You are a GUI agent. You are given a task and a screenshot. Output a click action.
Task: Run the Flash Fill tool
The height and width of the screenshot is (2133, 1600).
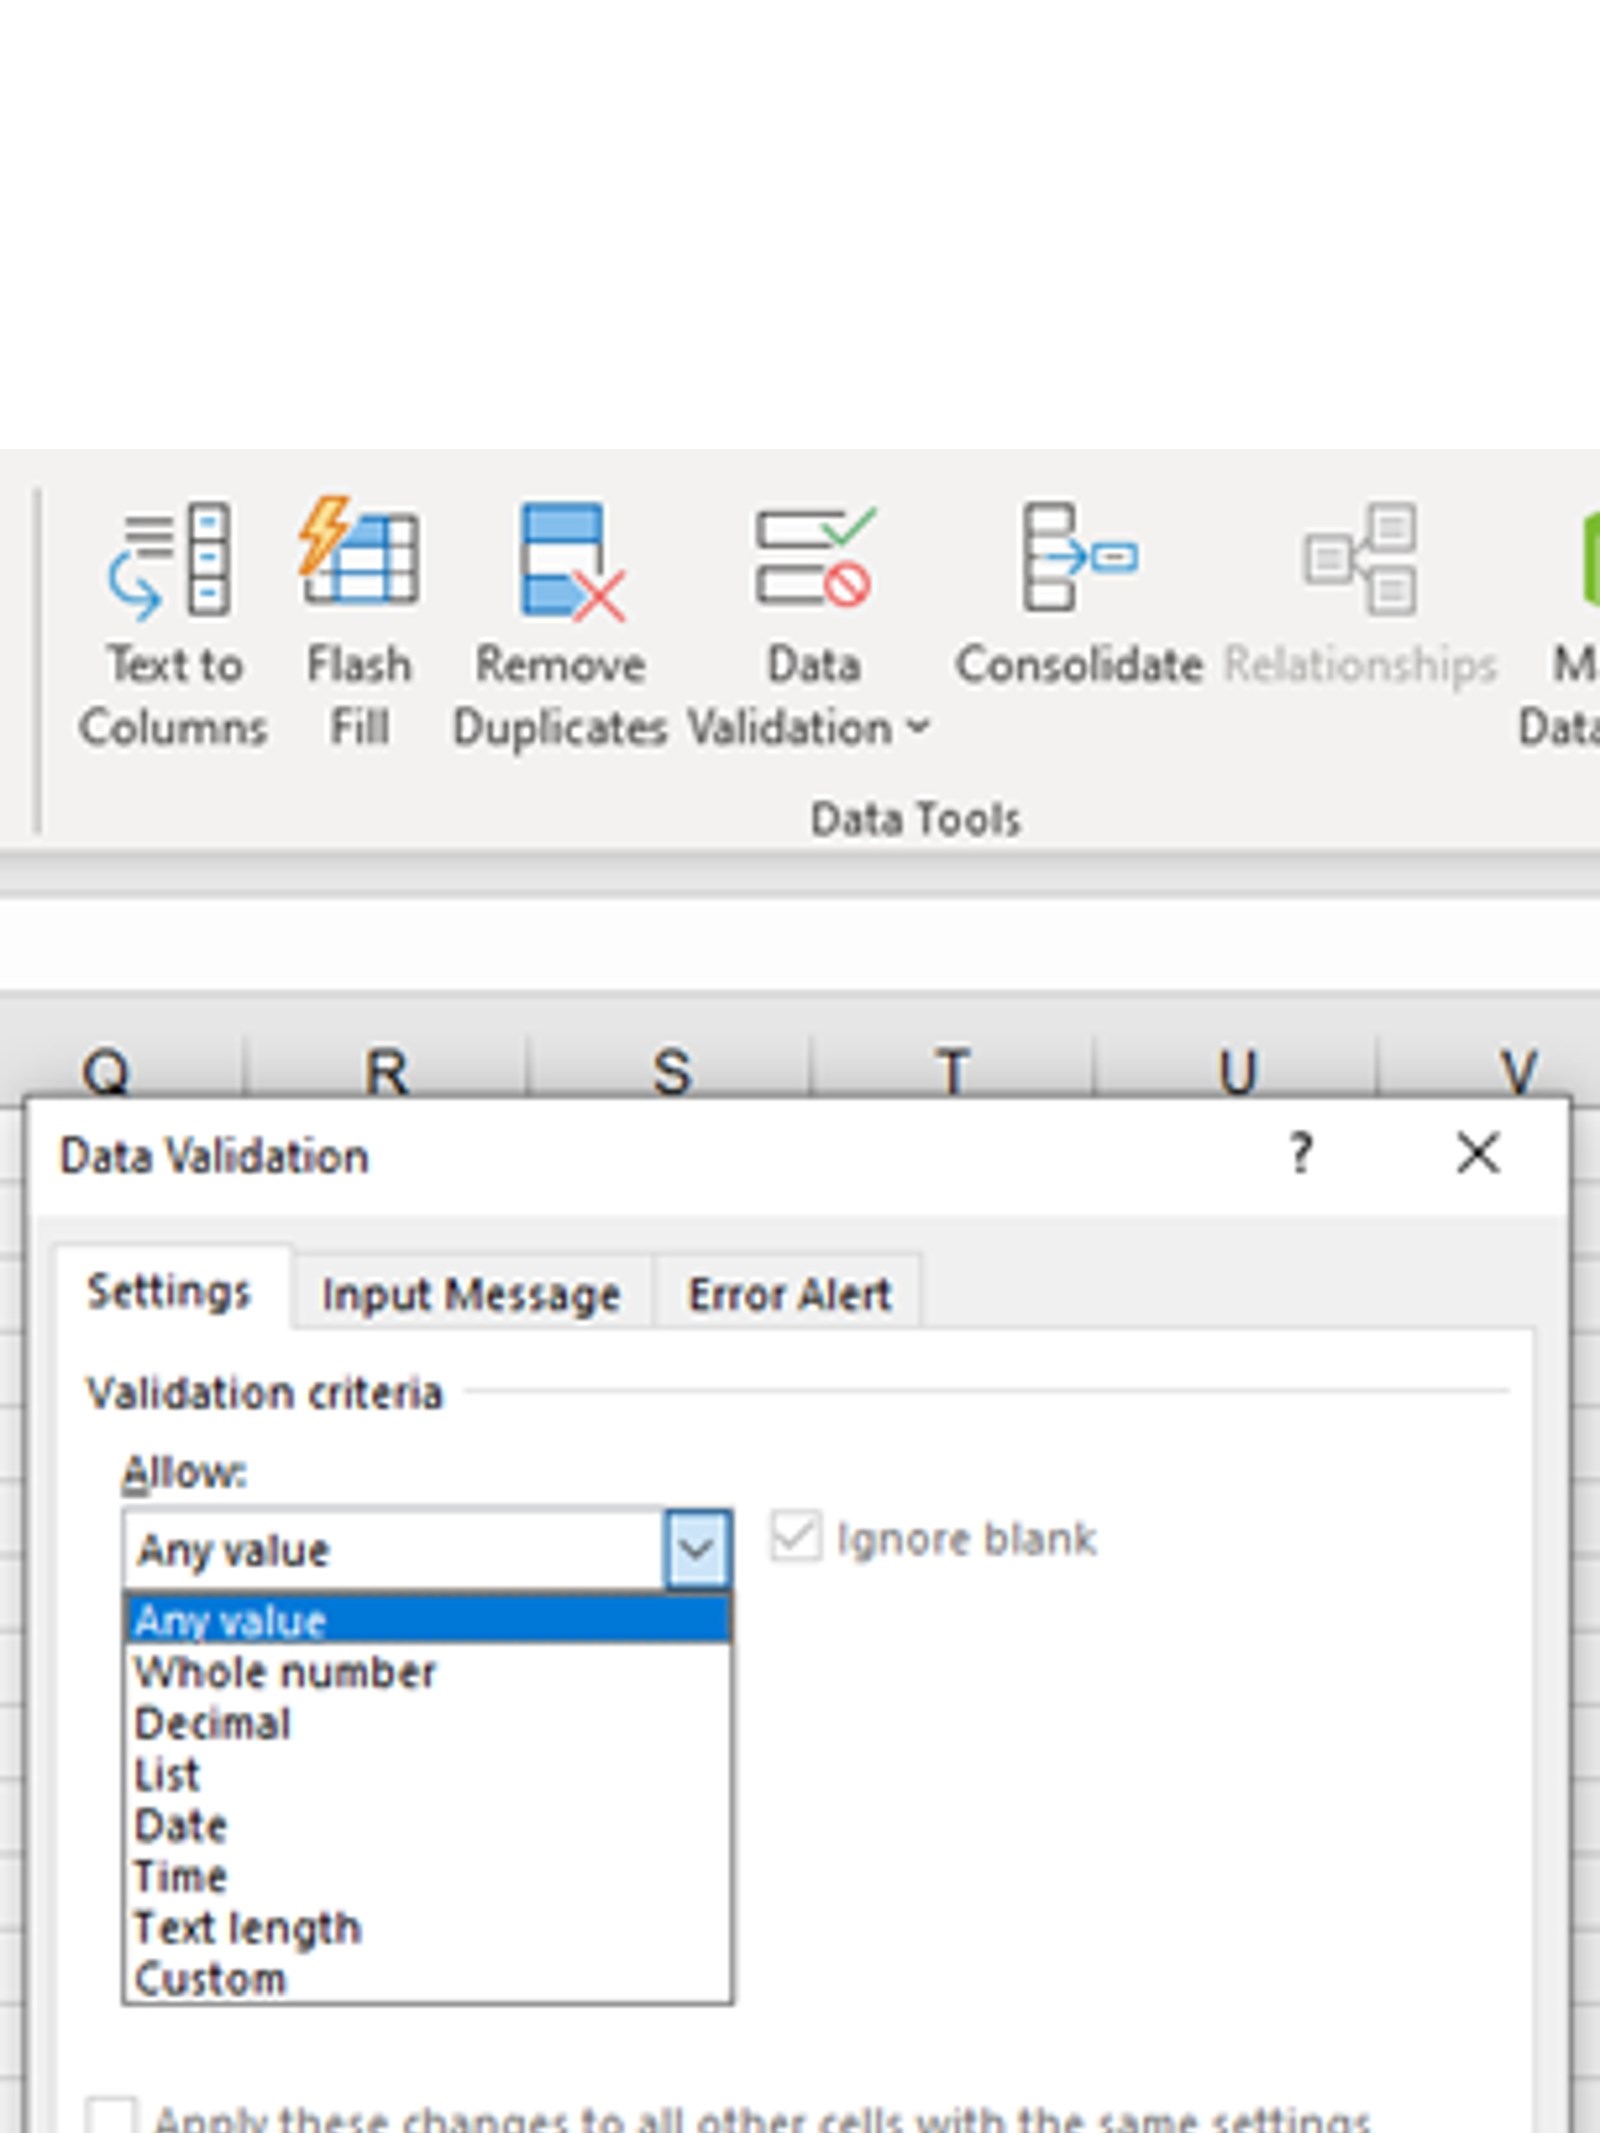pos(359,556)
